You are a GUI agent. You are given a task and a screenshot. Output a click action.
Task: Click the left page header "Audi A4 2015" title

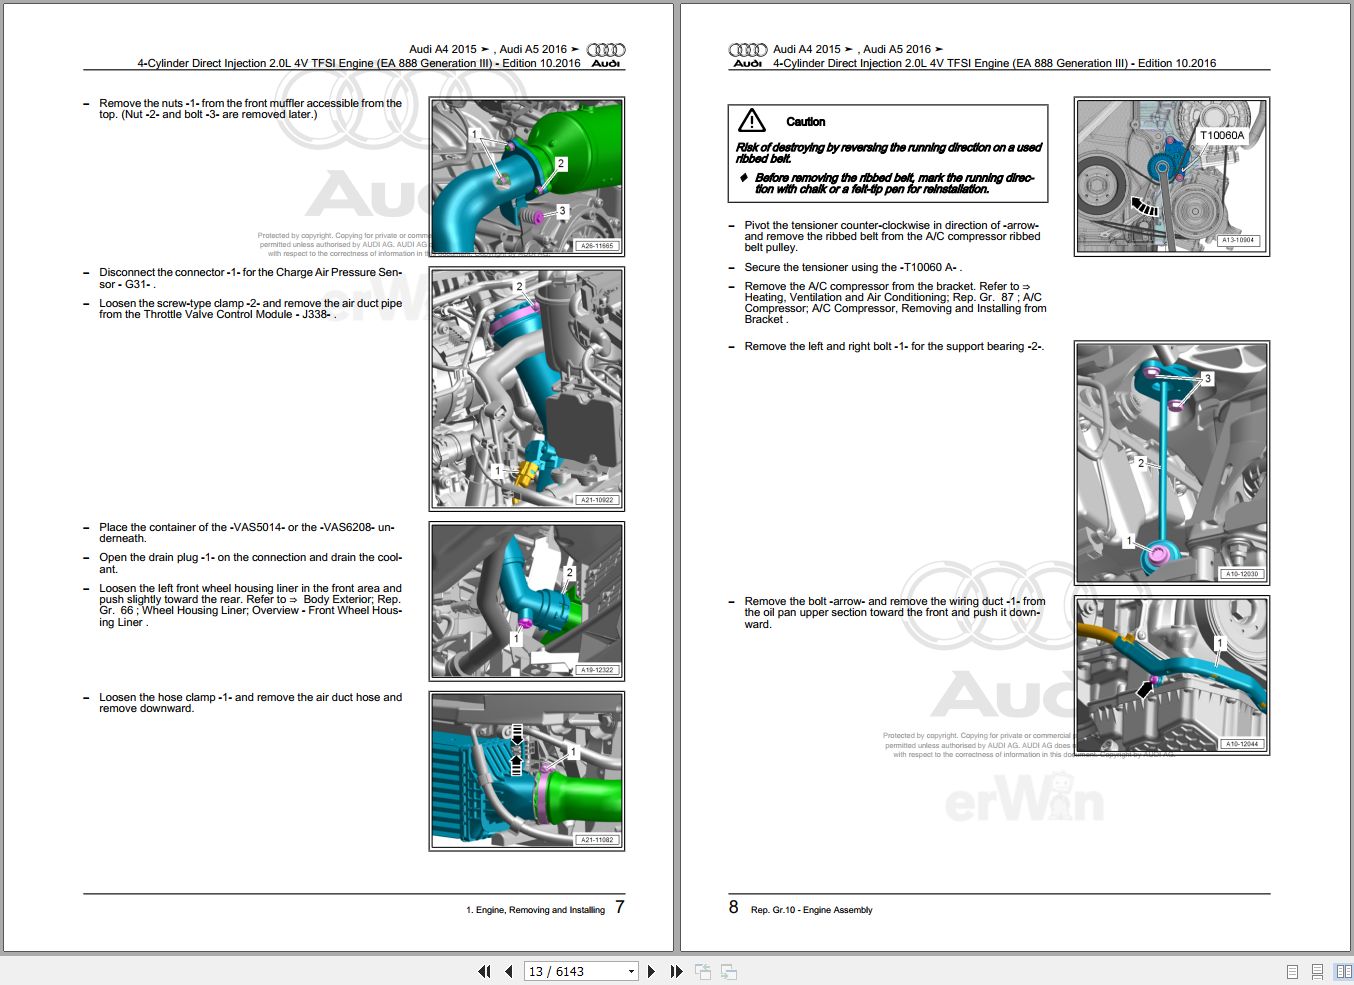(494, 49)
